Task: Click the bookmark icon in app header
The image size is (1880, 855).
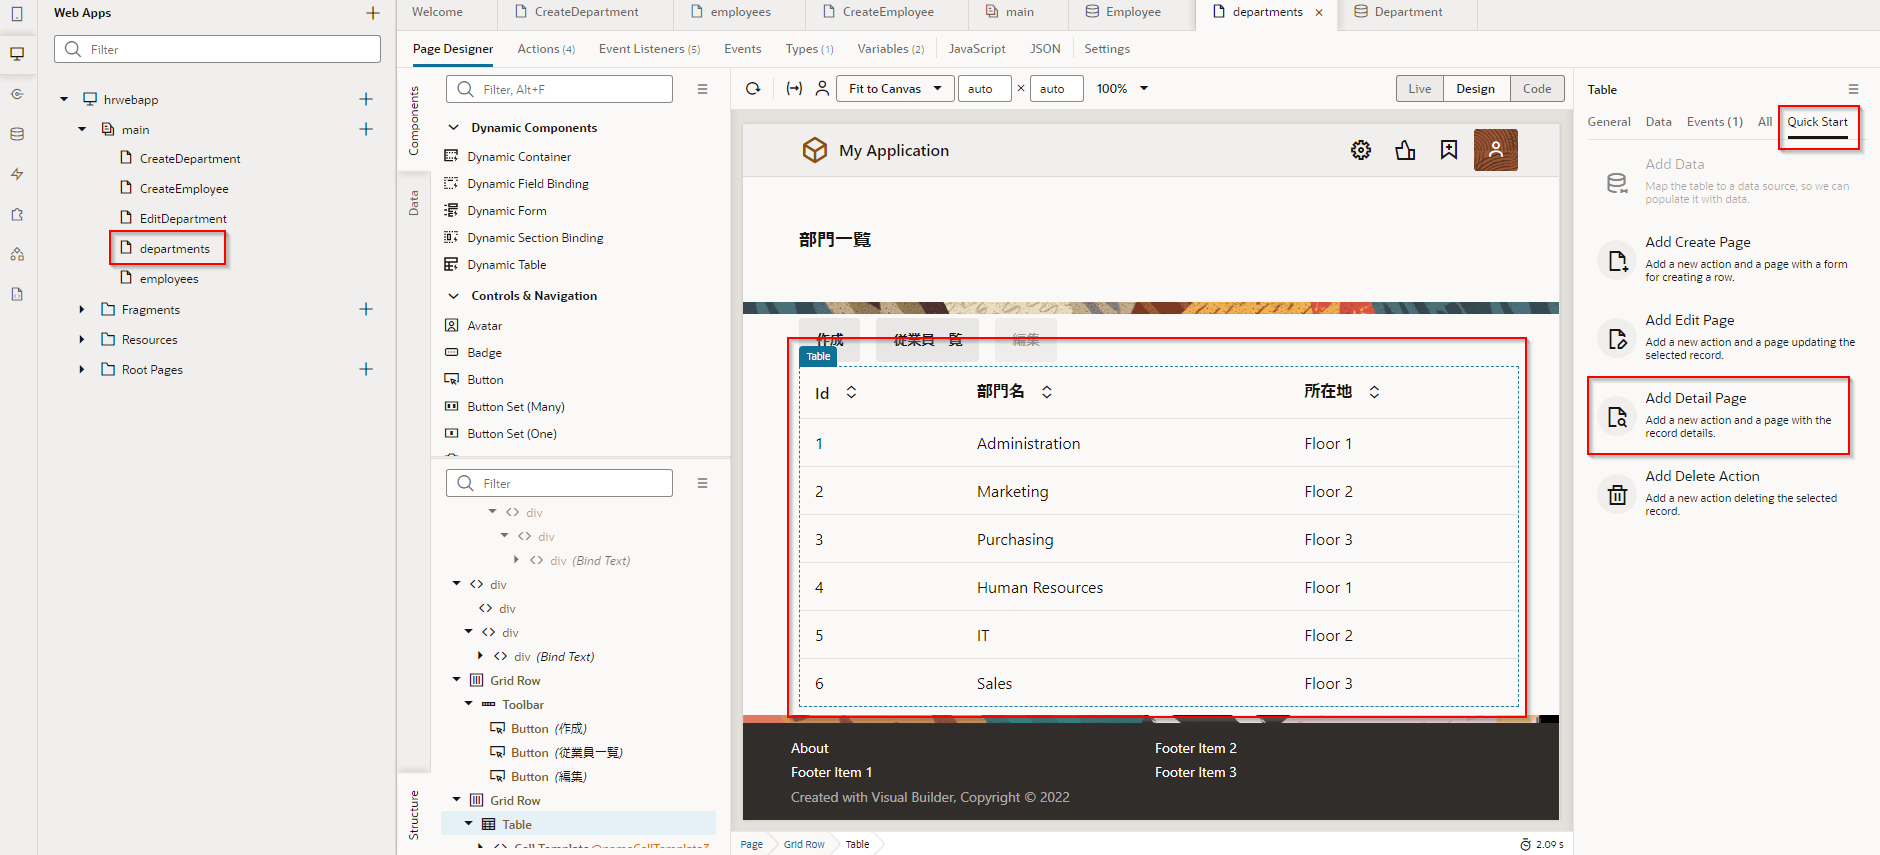Action: pyautogui.click(x=1449, y=150)
